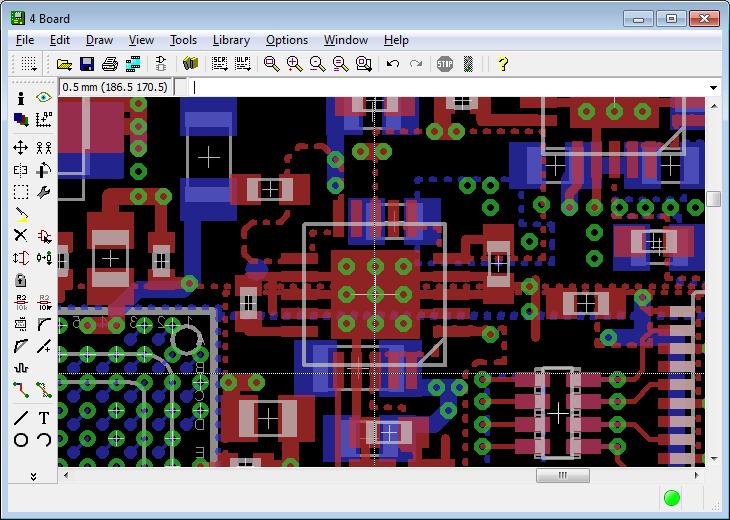Image resolution: width=730 pixels, height=520 pixels.
Task: Redraw the view with the magnifier icon
Action: tap(340, 63)
